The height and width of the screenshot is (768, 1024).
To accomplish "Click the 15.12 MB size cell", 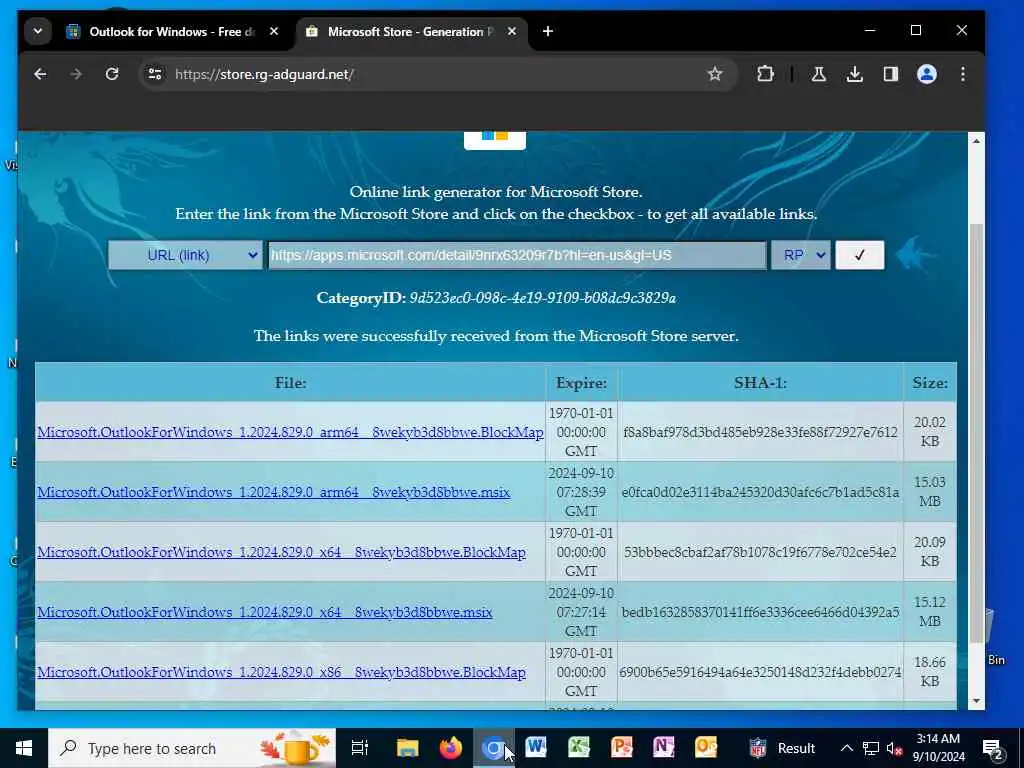I will [x=929, y=612].
